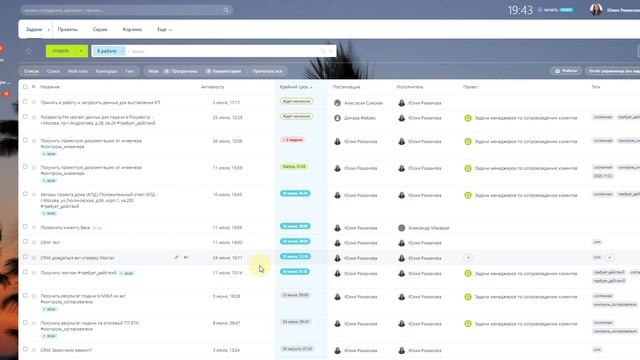Click the Комментарии counter filter

(x=224, y=71)
